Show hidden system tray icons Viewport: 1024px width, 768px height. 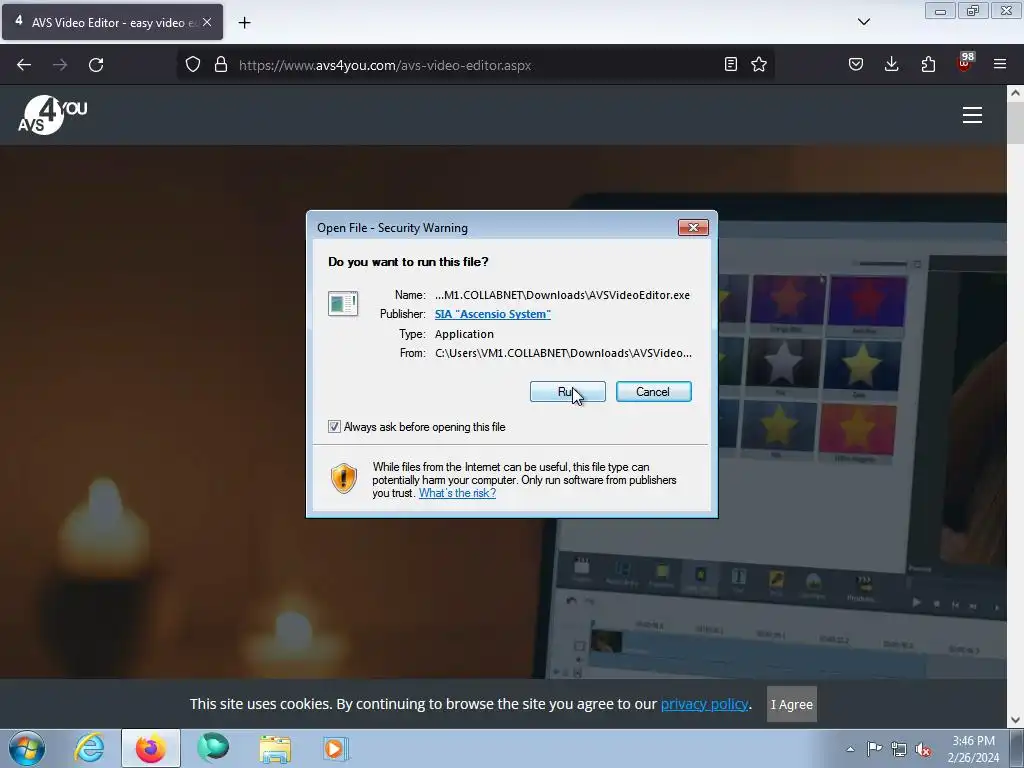(x=850, y=749)
